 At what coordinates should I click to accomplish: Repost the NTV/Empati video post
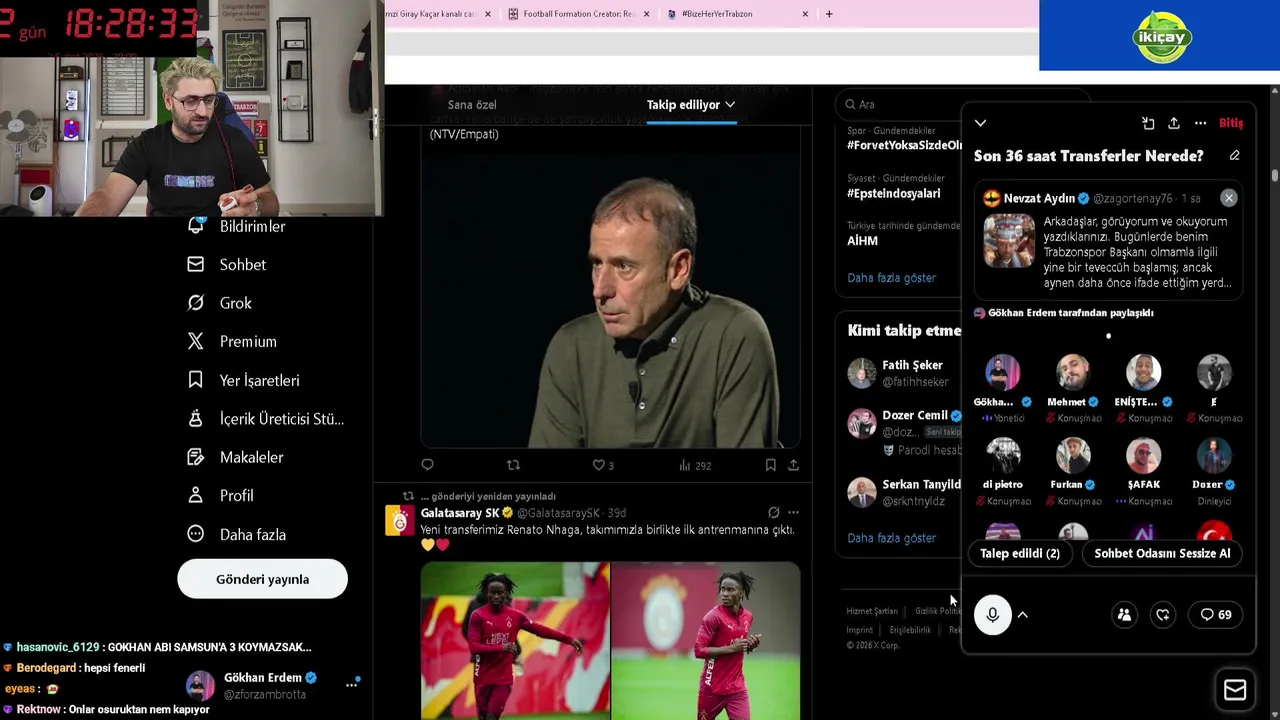[513, 465]
